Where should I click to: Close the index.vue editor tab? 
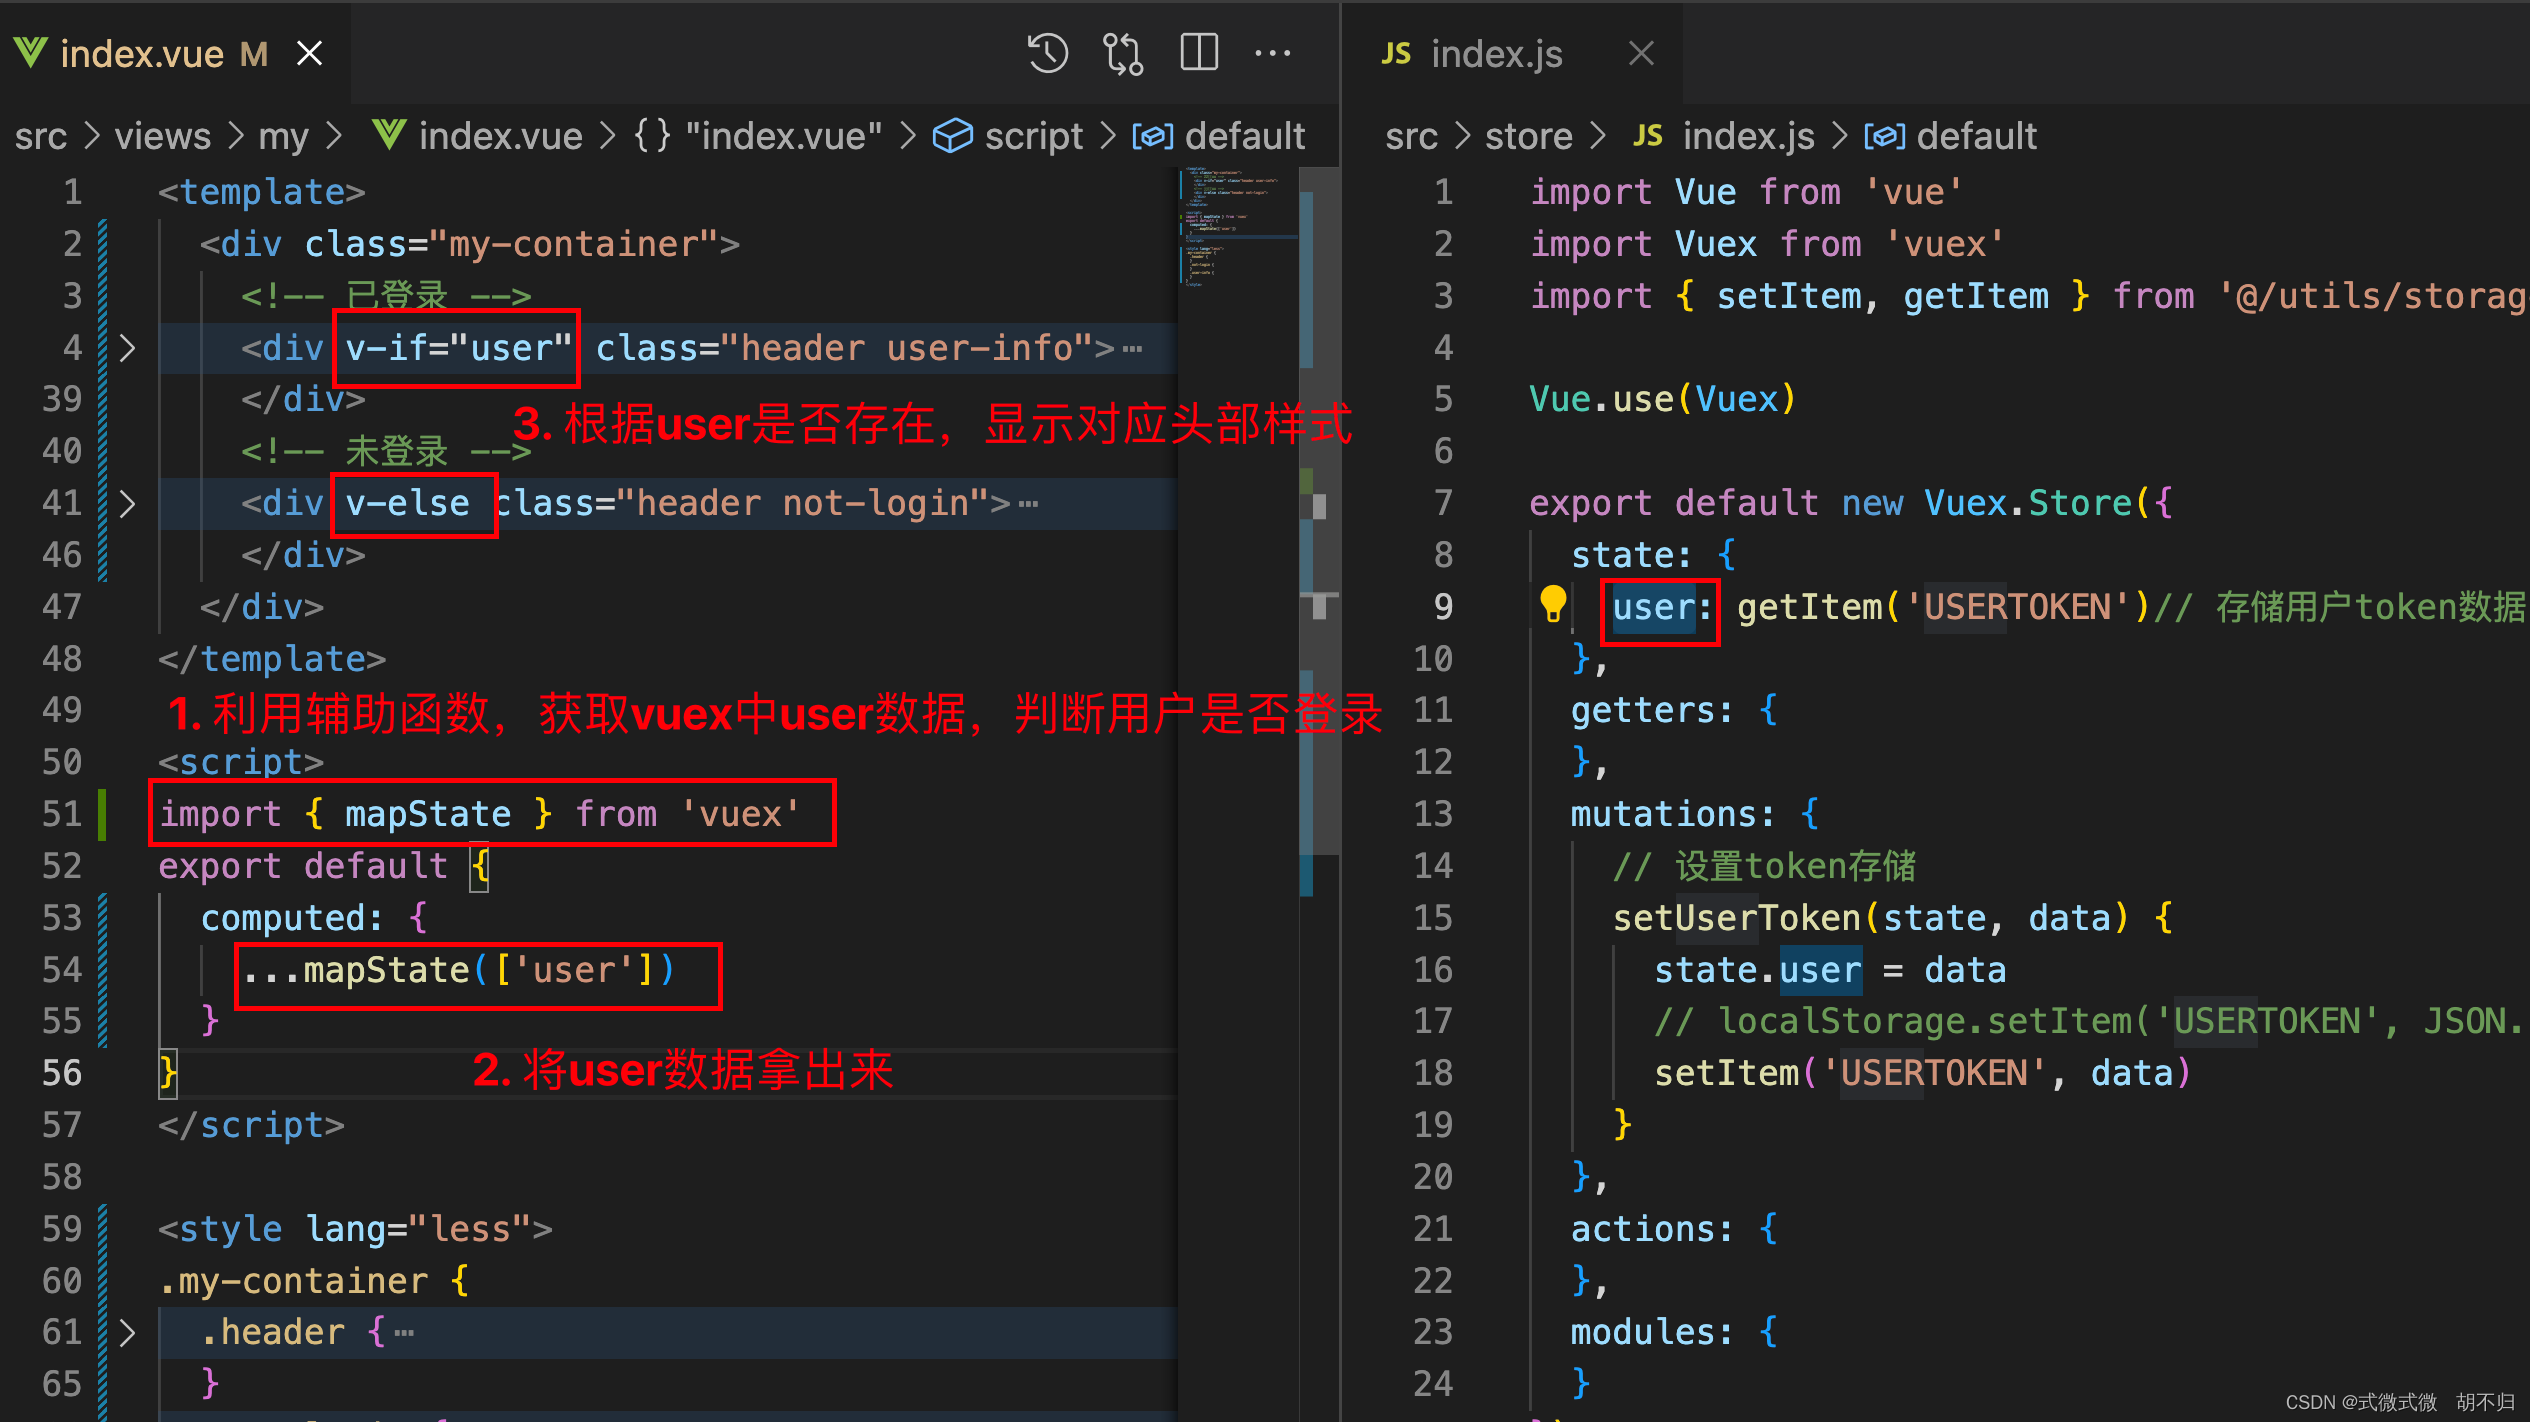pyautogui.click(x=310, y=53)
